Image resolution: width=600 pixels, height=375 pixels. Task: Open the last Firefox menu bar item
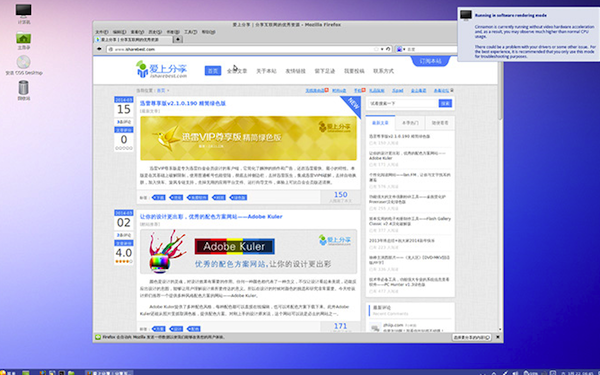point(209,32)
